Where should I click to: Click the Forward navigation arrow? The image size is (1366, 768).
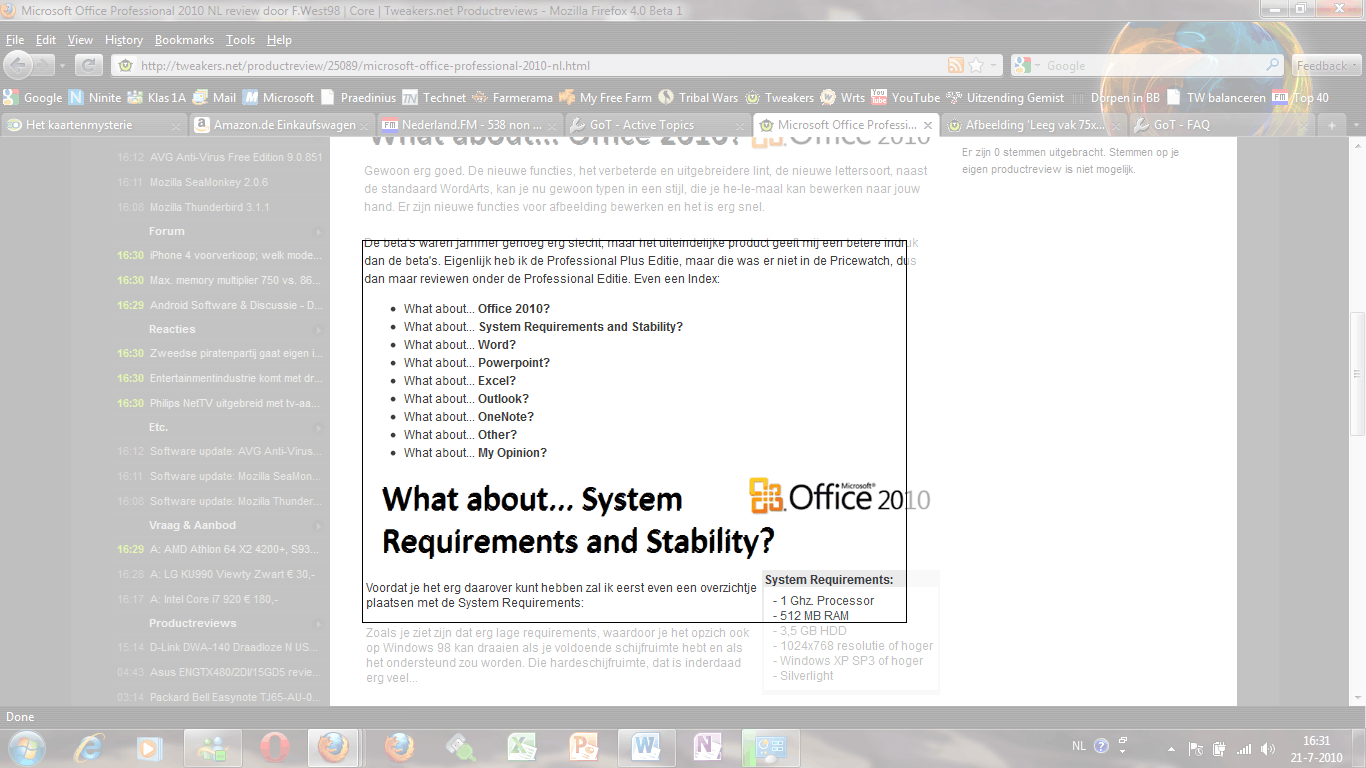pyautogui.click(x=45, y=65)
